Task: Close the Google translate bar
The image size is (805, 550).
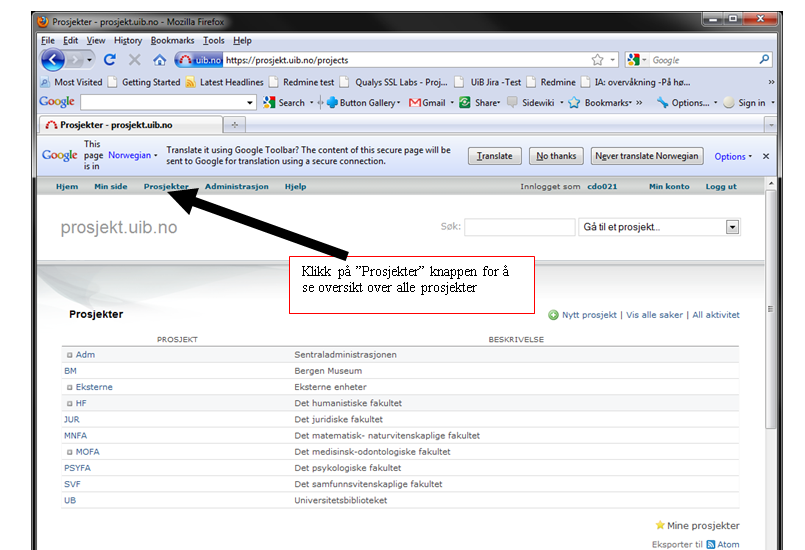Action: pyautogui.click(x=766, y=156)
